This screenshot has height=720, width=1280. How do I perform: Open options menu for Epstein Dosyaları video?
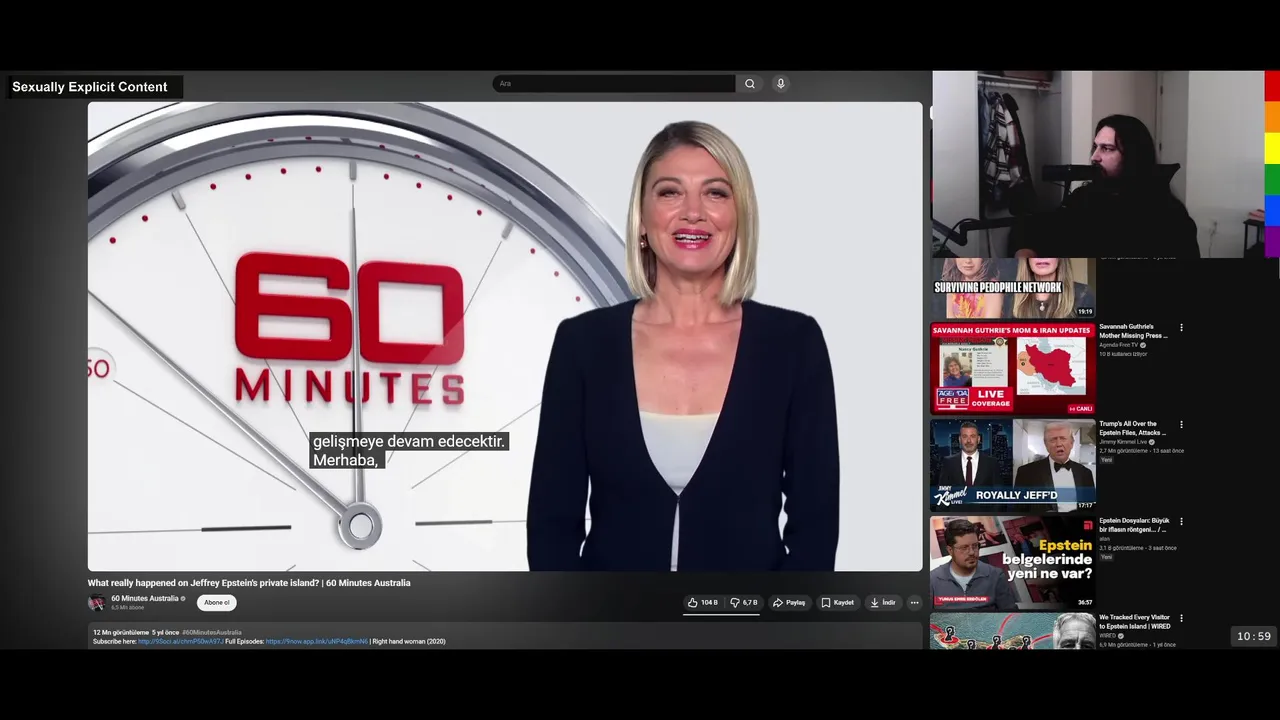pyautogui.click(x=1181, y=522)
